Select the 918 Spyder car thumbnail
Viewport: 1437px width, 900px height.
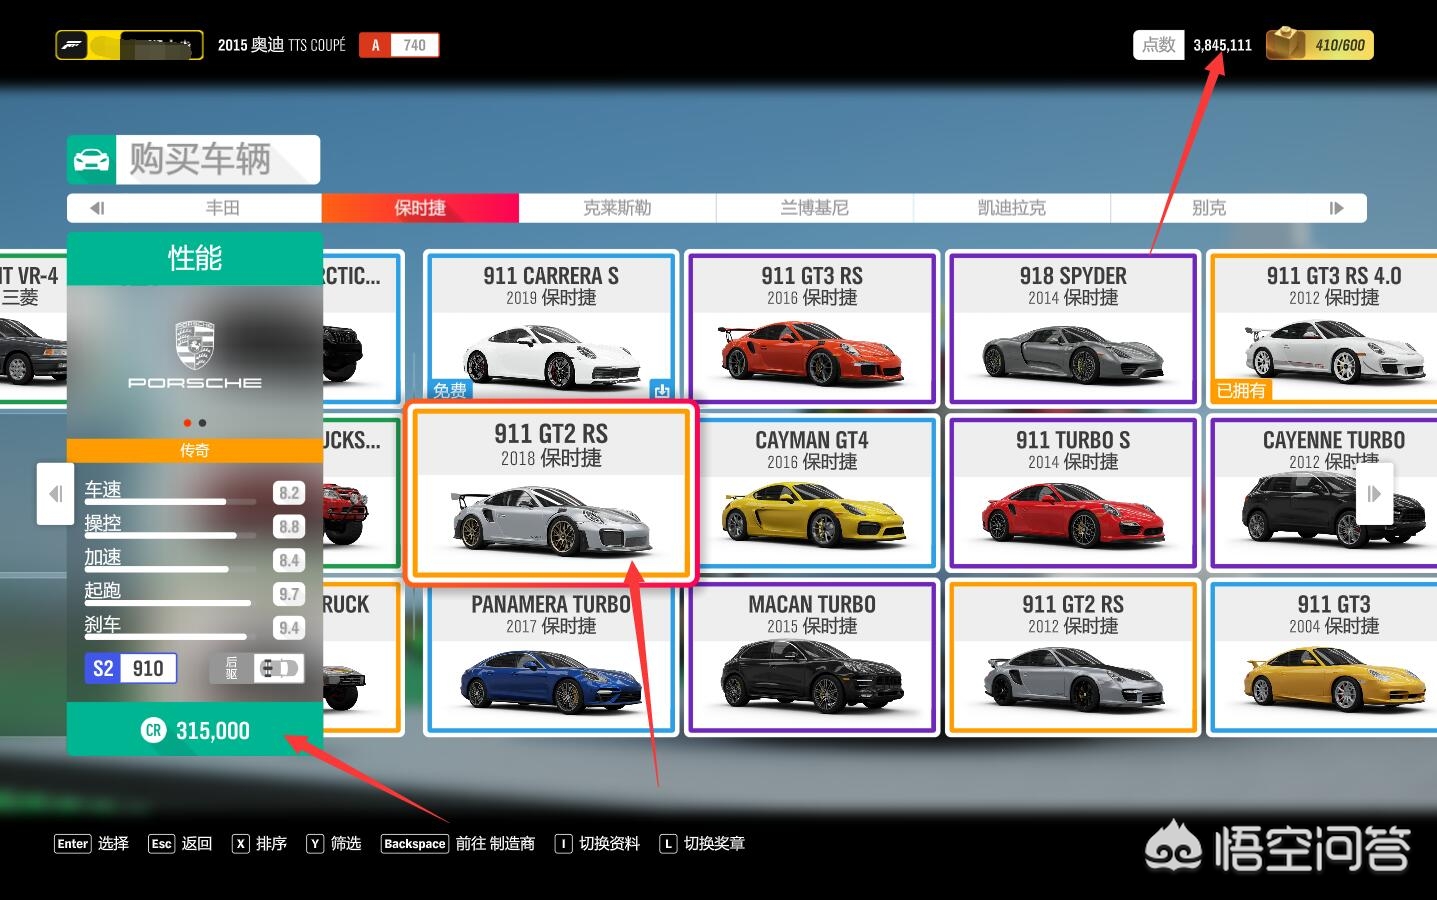pos(1072,357)
